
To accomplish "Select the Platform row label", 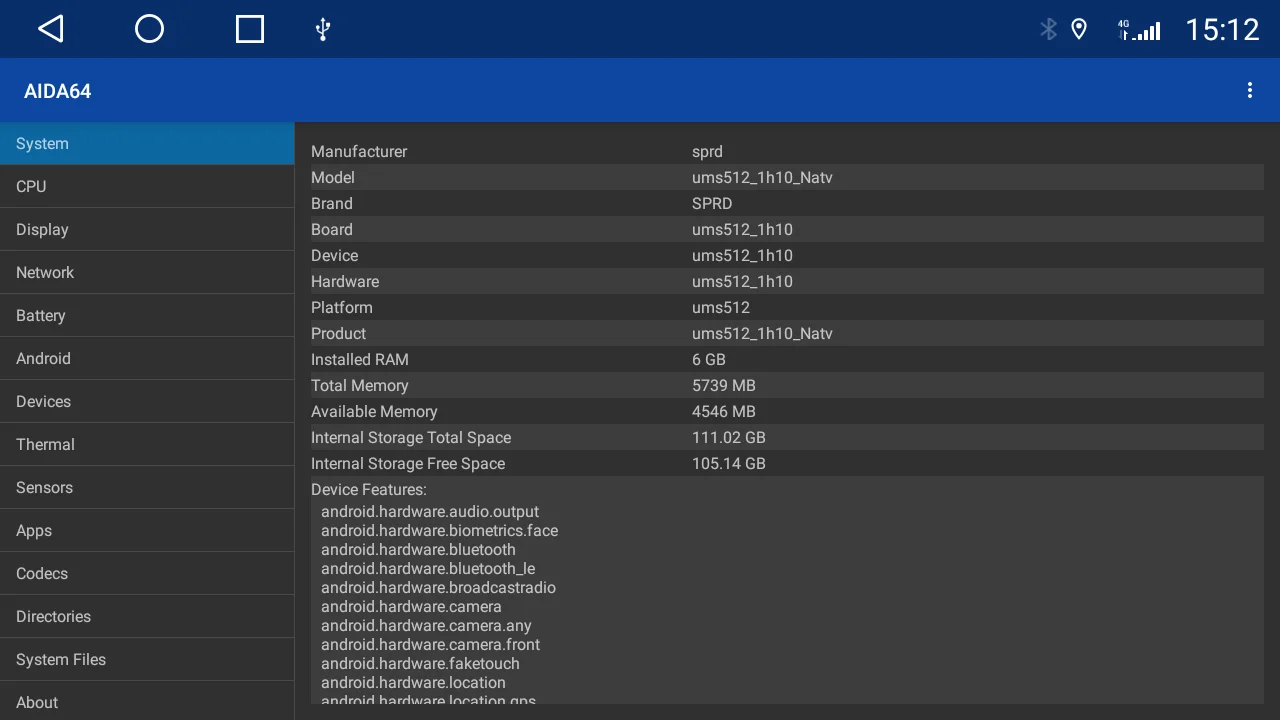I will point(342,308).
